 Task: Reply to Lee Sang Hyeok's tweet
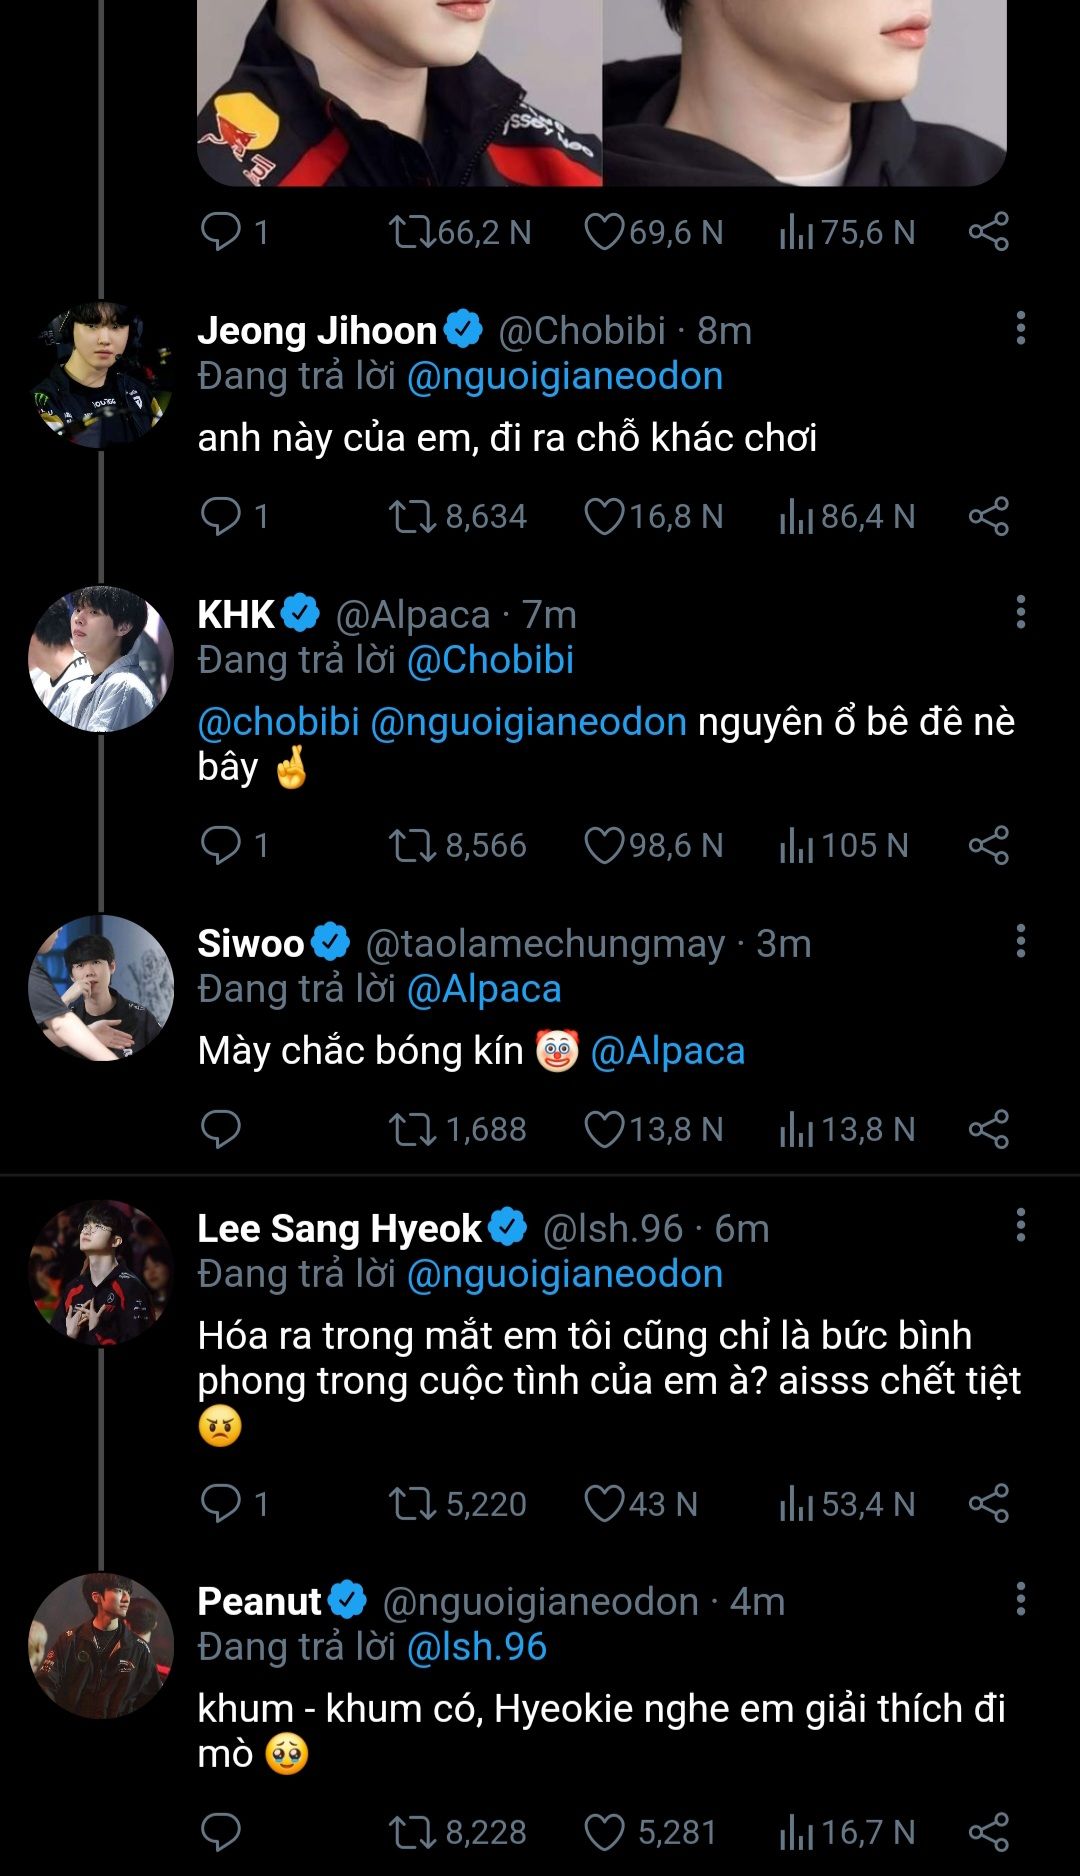click(221, 1504)
